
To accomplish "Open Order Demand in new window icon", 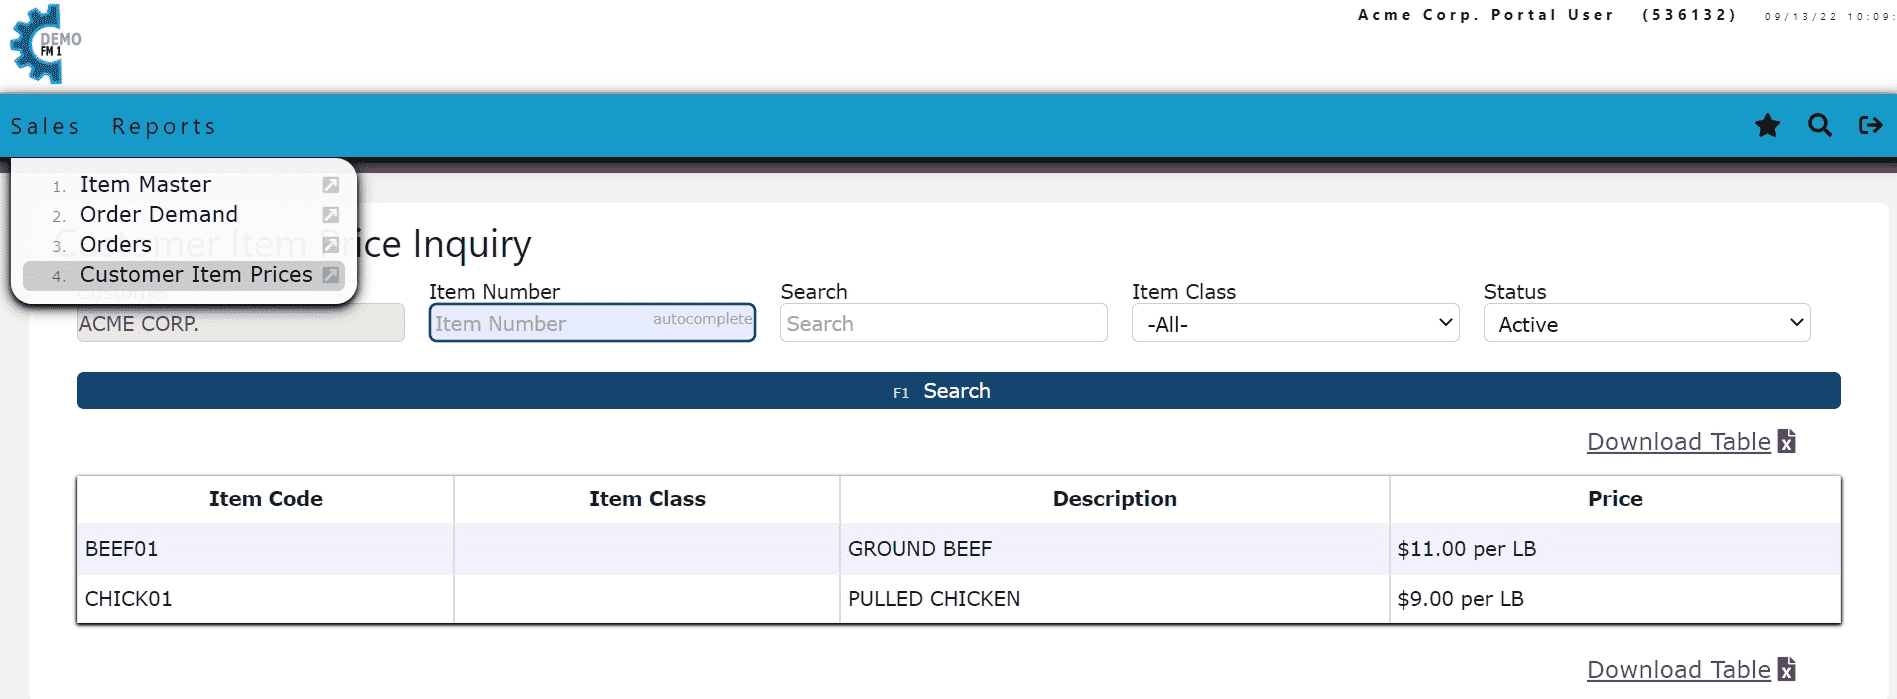I will click(x=331, y=215).
